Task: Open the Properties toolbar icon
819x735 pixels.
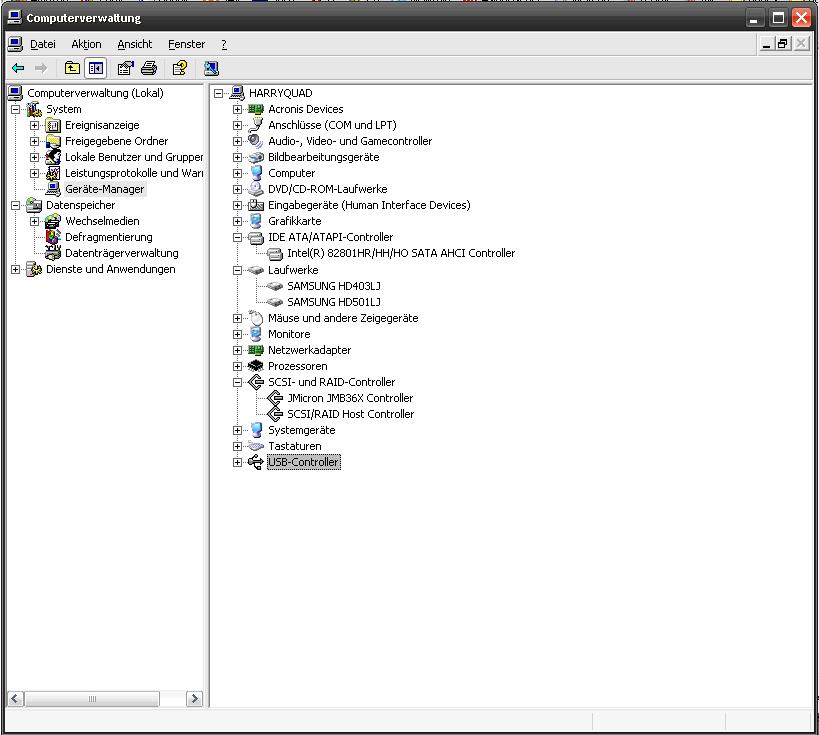Action: click(125, 68)
